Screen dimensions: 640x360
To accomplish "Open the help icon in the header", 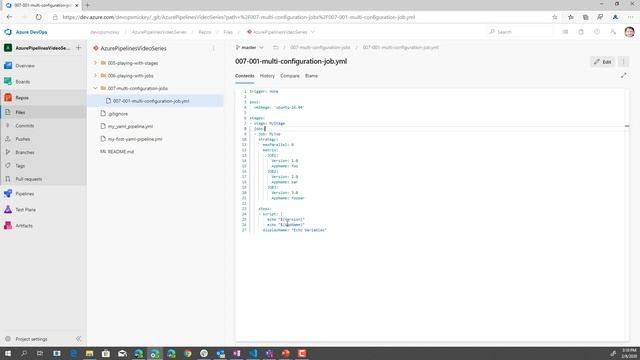I will pyautogui.click(x=597, y=32).
